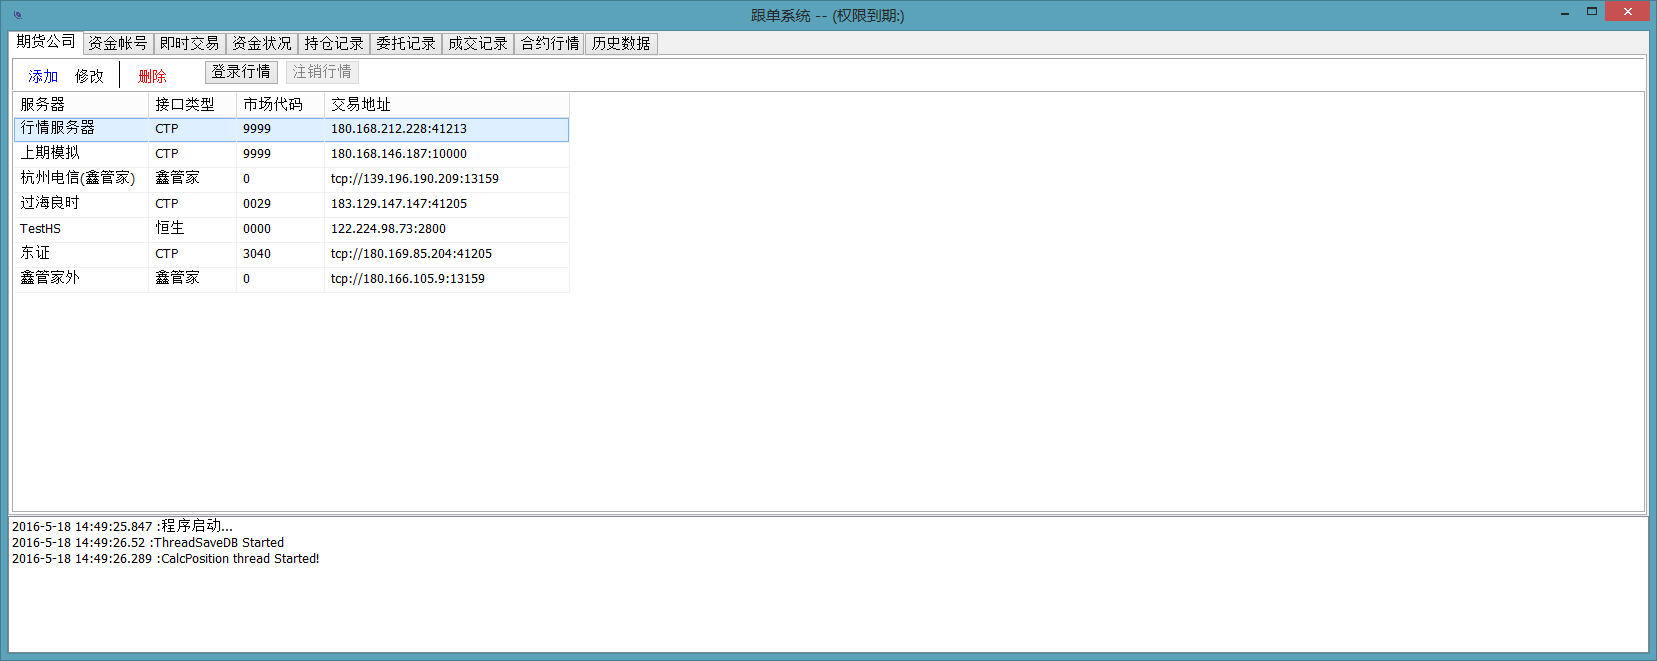Go to the 持仓记录 tab

(334, 43)
